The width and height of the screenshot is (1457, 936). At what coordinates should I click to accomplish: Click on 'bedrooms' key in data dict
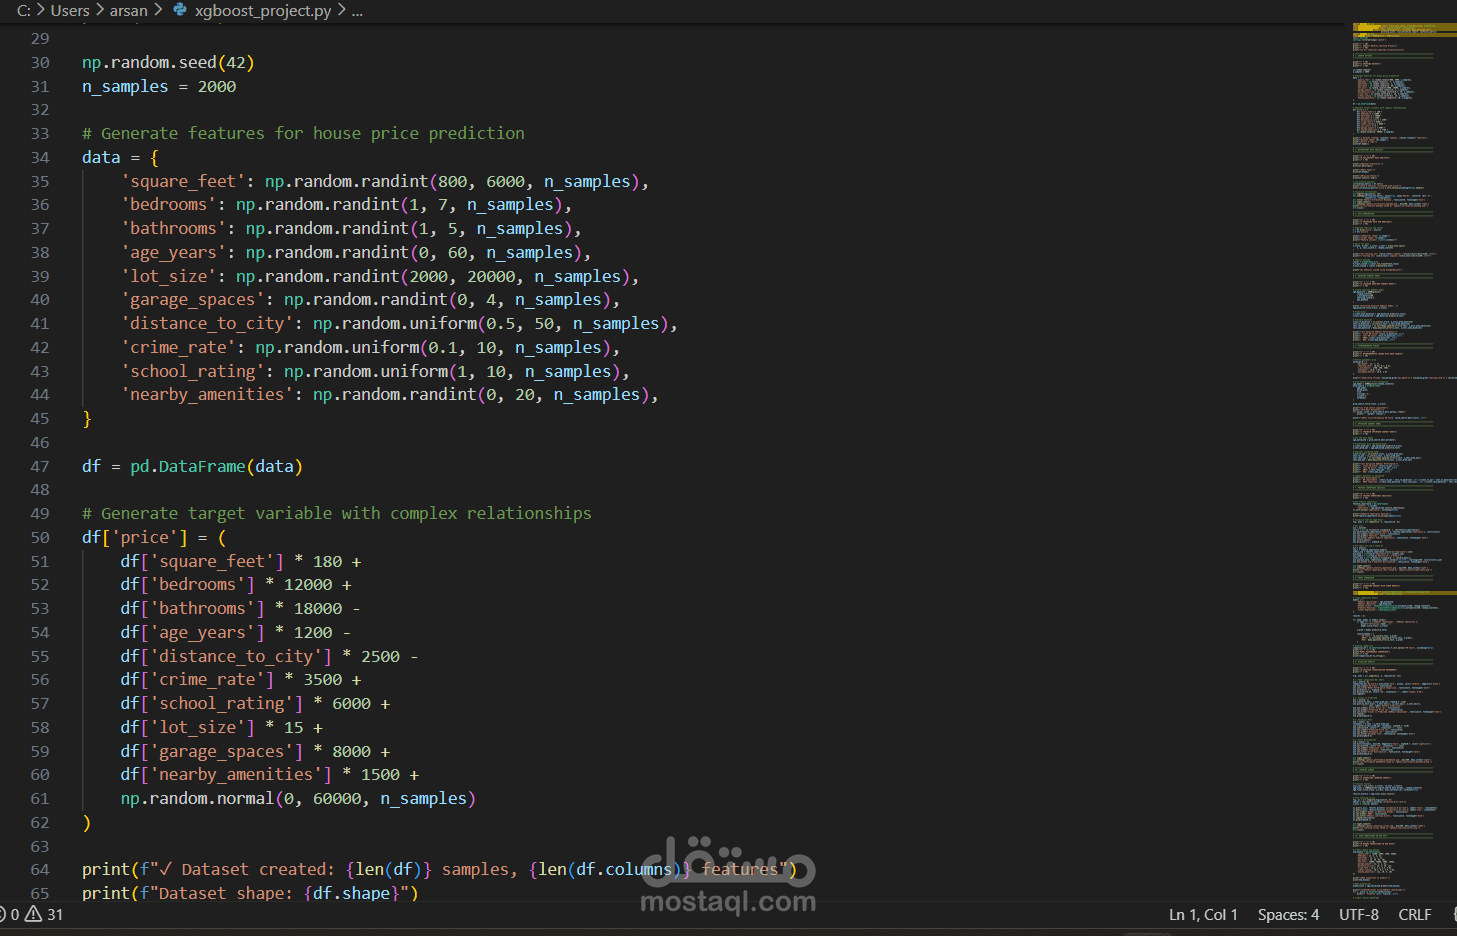click(x=169, y=204)
